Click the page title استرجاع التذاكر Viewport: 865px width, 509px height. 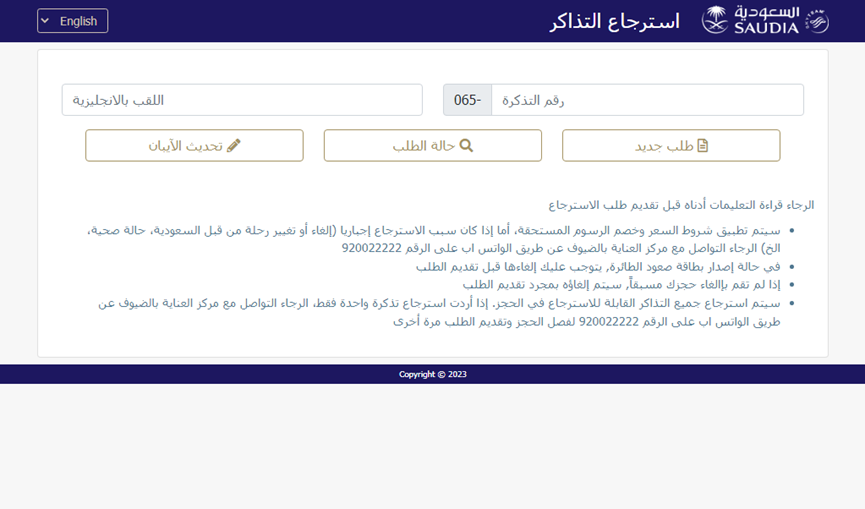point(615,21)
